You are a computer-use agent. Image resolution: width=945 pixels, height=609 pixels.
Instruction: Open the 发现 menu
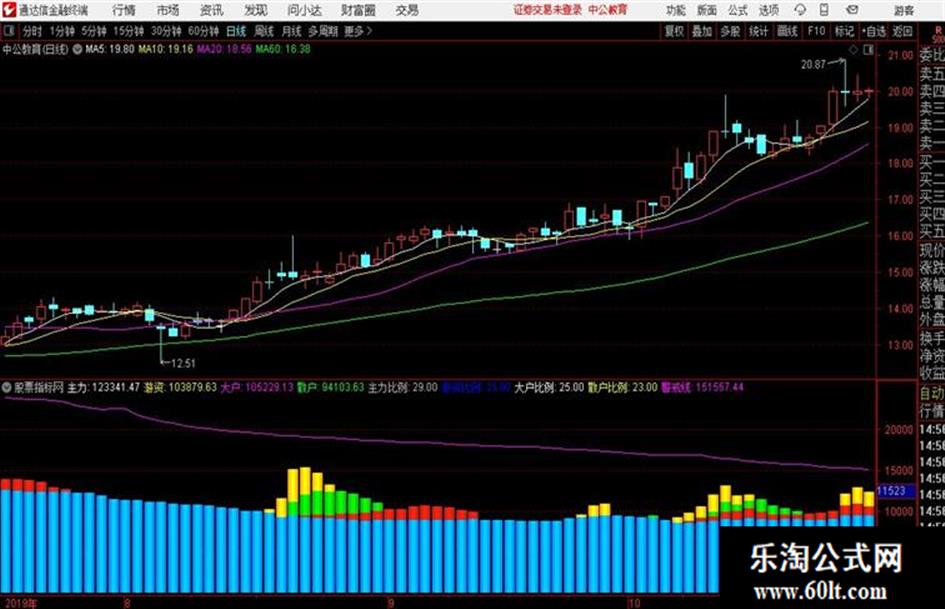[256, 10]
